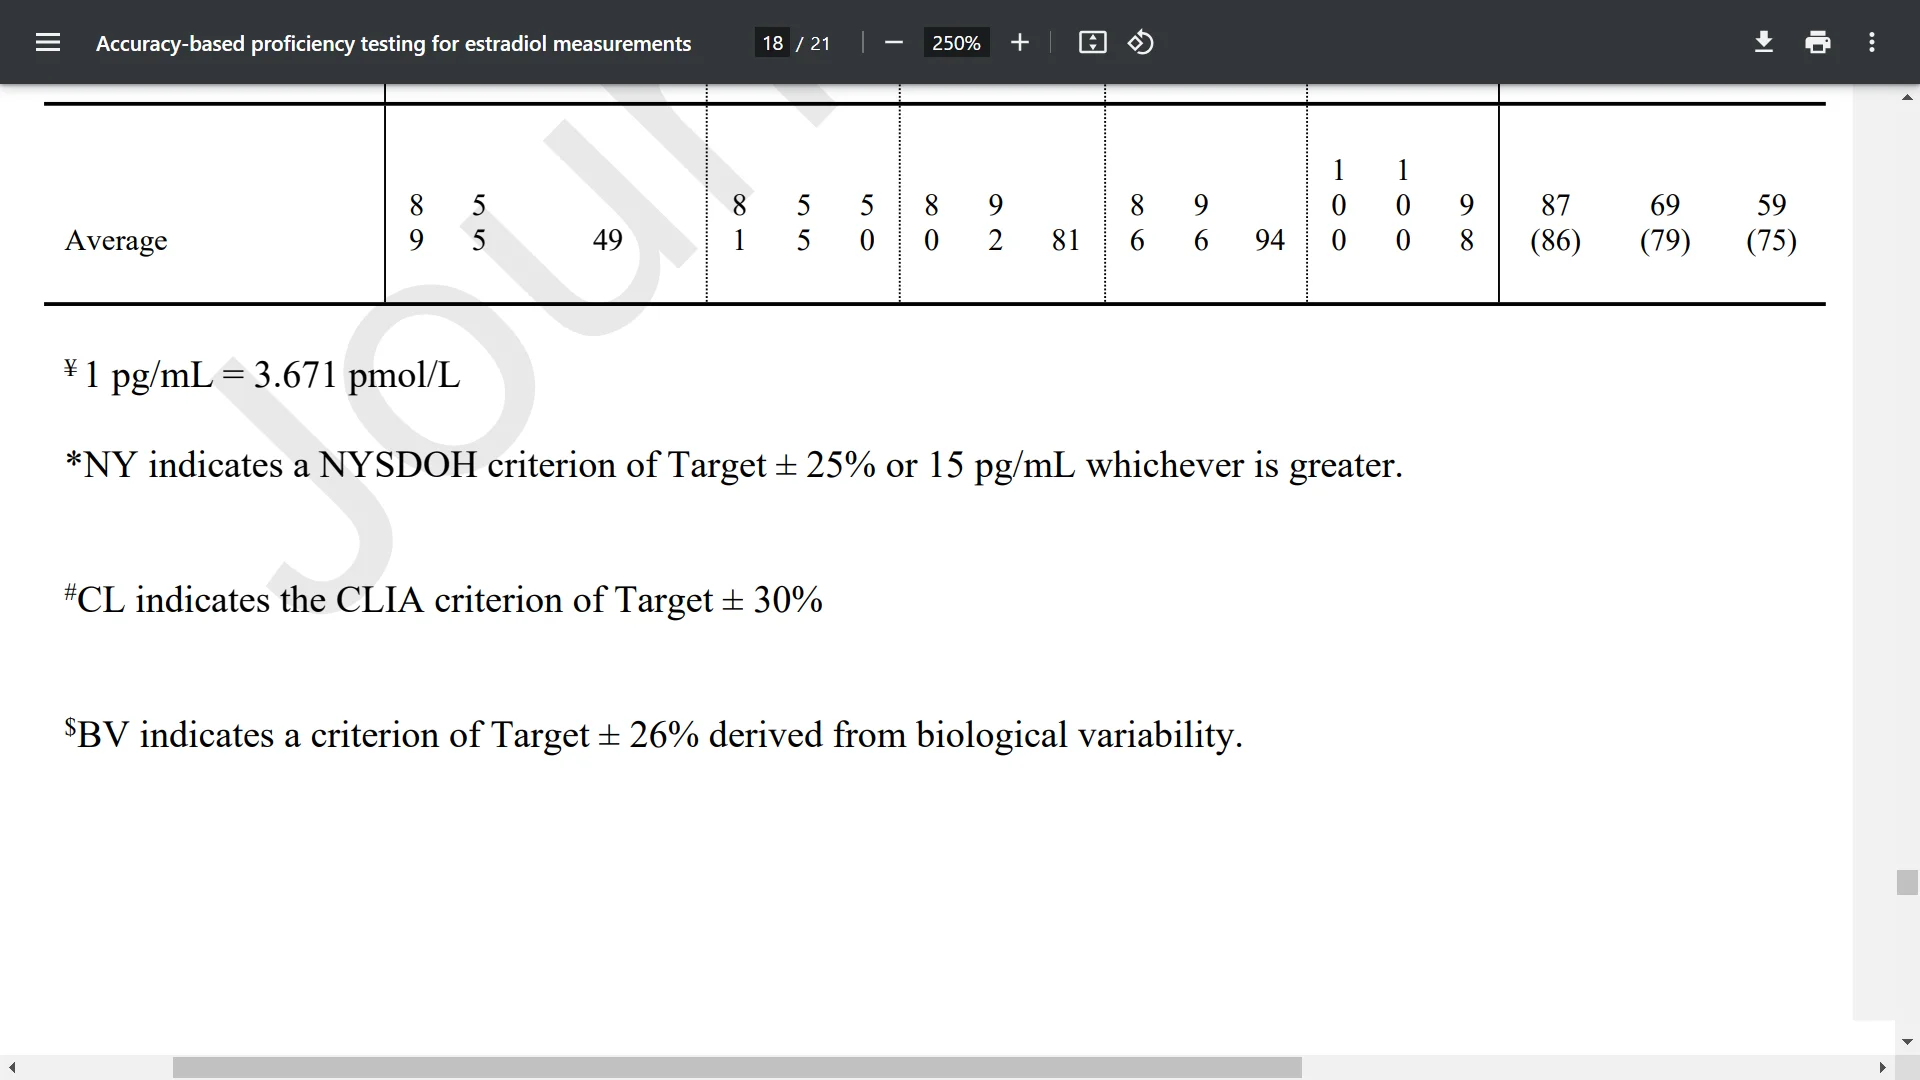
Task: Click the scroll right arrow
Action: [1882, 1067]
